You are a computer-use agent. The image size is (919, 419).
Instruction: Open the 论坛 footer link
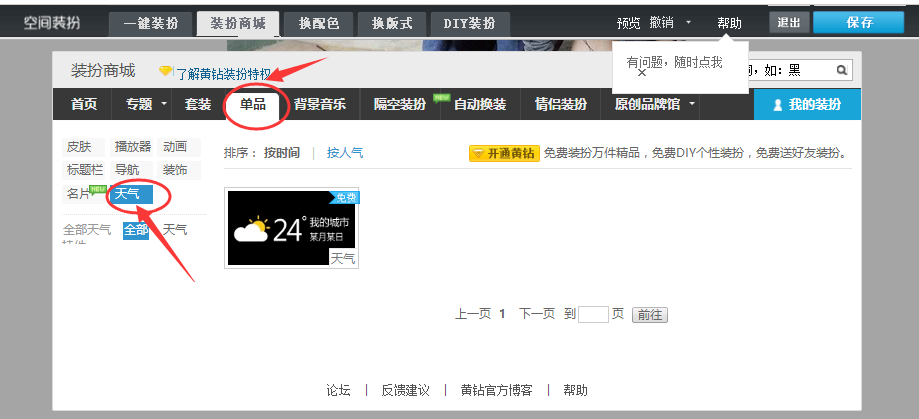(338, 390)
